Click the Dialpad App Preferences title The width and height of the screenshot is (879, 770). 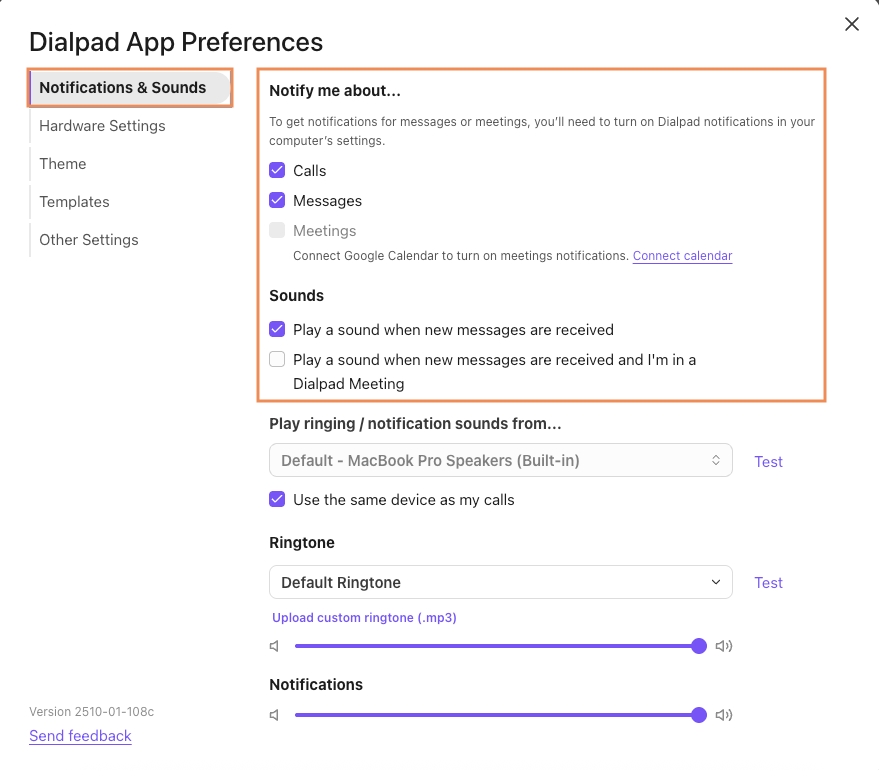pyautogui.click(x=176, y=42)
